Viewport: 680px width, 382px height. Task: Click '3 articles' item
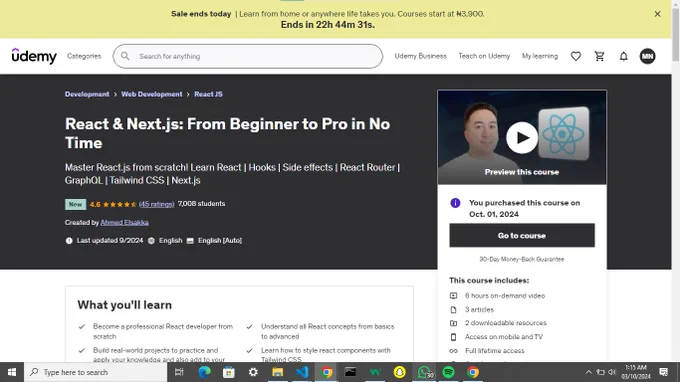point(479,310)
